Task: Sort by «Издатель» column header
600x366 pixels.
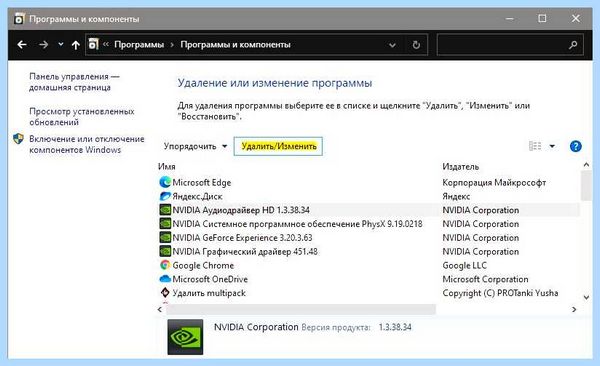Action: coord(460,167)
